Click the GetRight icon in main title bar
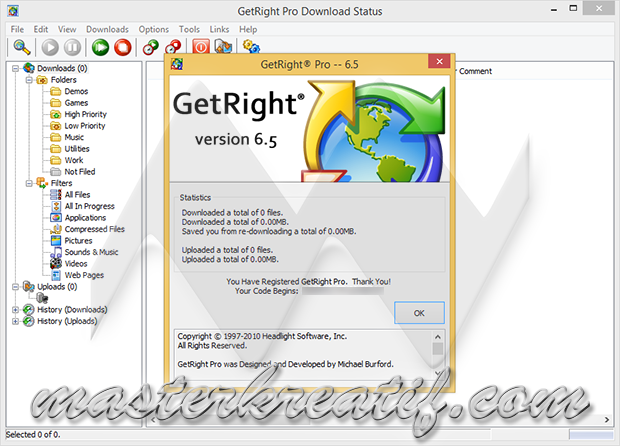Image resolution: width=620 pixels, height=446 pixels. tap(13, 11)
